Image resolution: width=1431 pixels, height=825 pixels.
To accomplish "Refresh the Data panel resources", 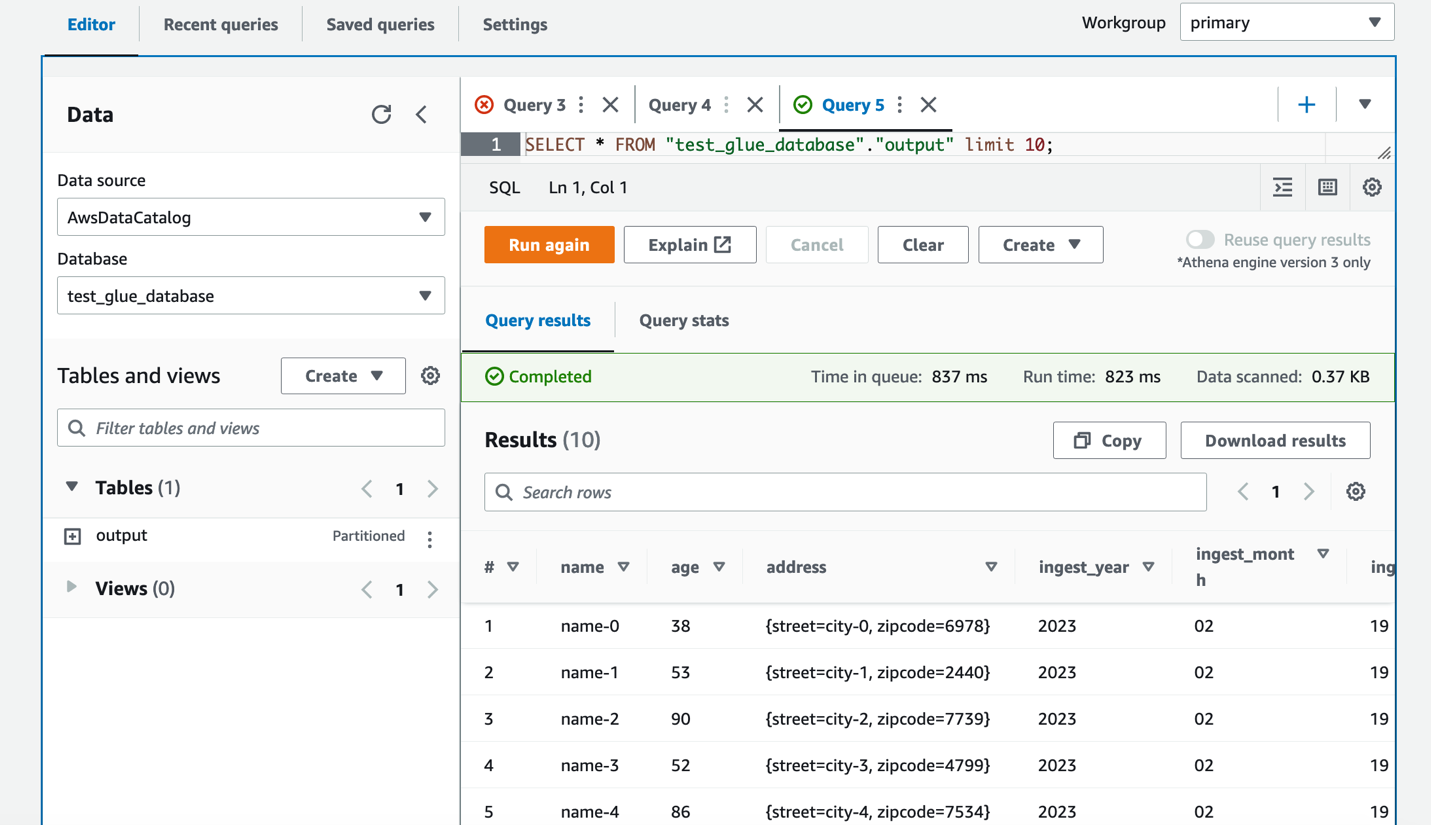I will coord(381,114).
